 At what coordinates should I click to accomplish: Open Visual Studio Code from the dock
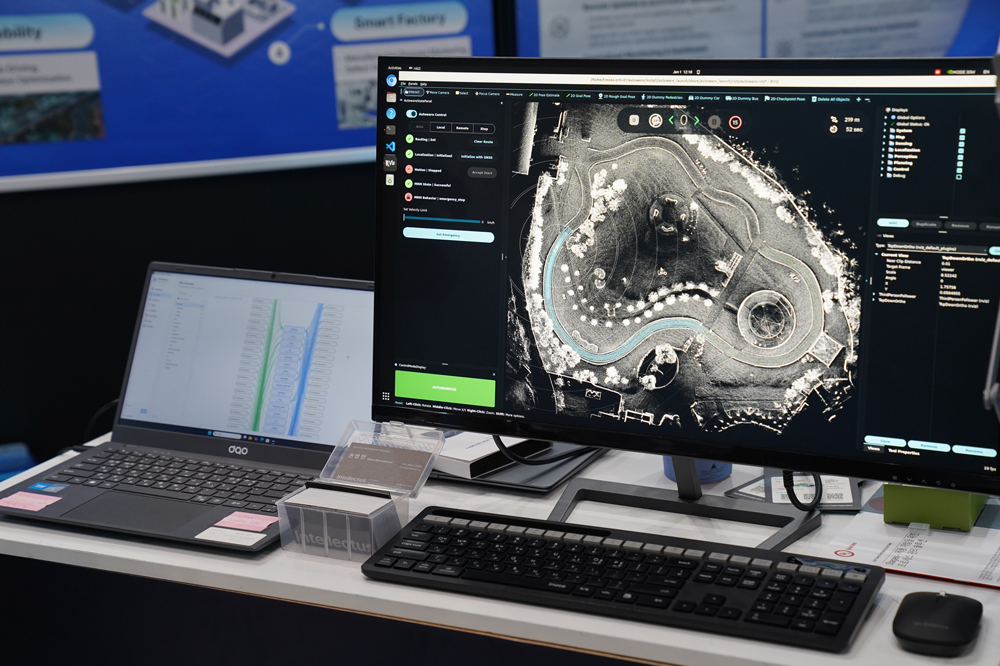[390, 146]
